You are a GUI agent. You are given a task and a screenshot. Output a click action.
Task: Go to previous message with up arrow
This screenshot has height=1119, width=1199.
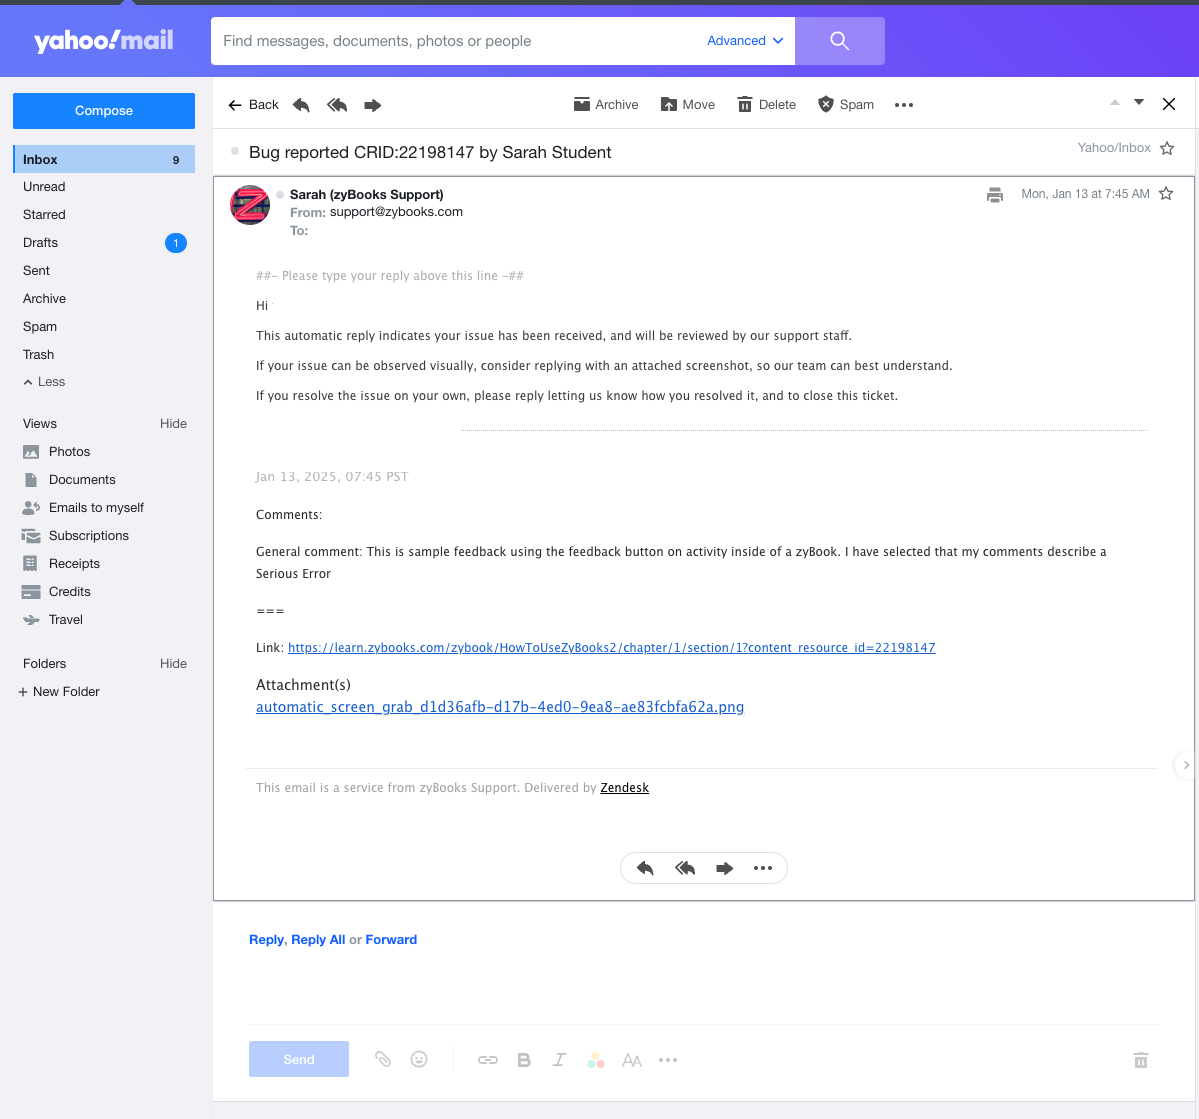click(1115, 102)
